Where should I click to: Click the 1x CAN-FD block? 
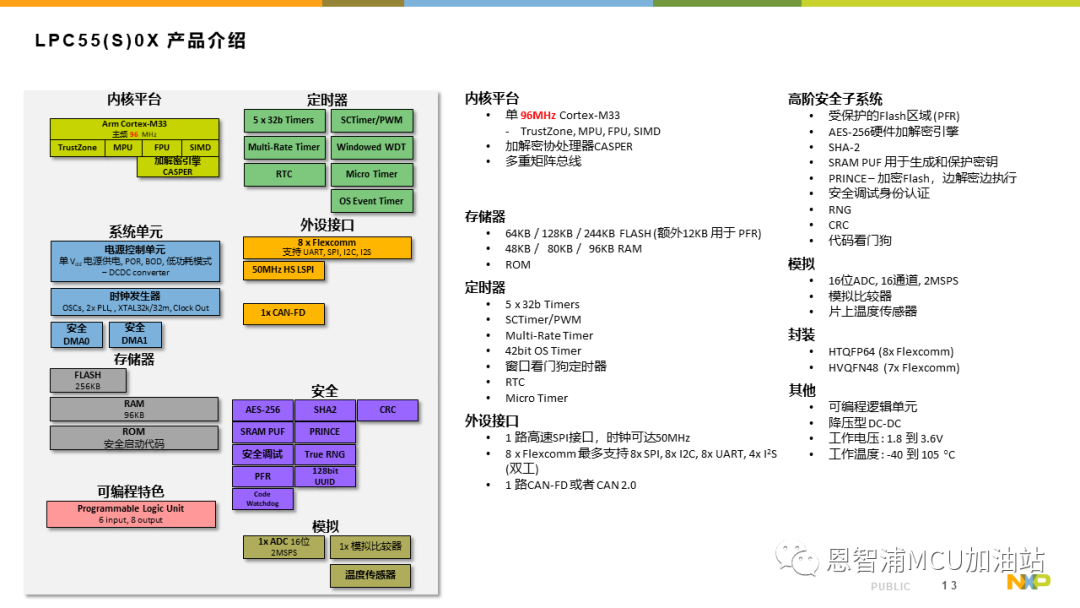click(283, 313)
